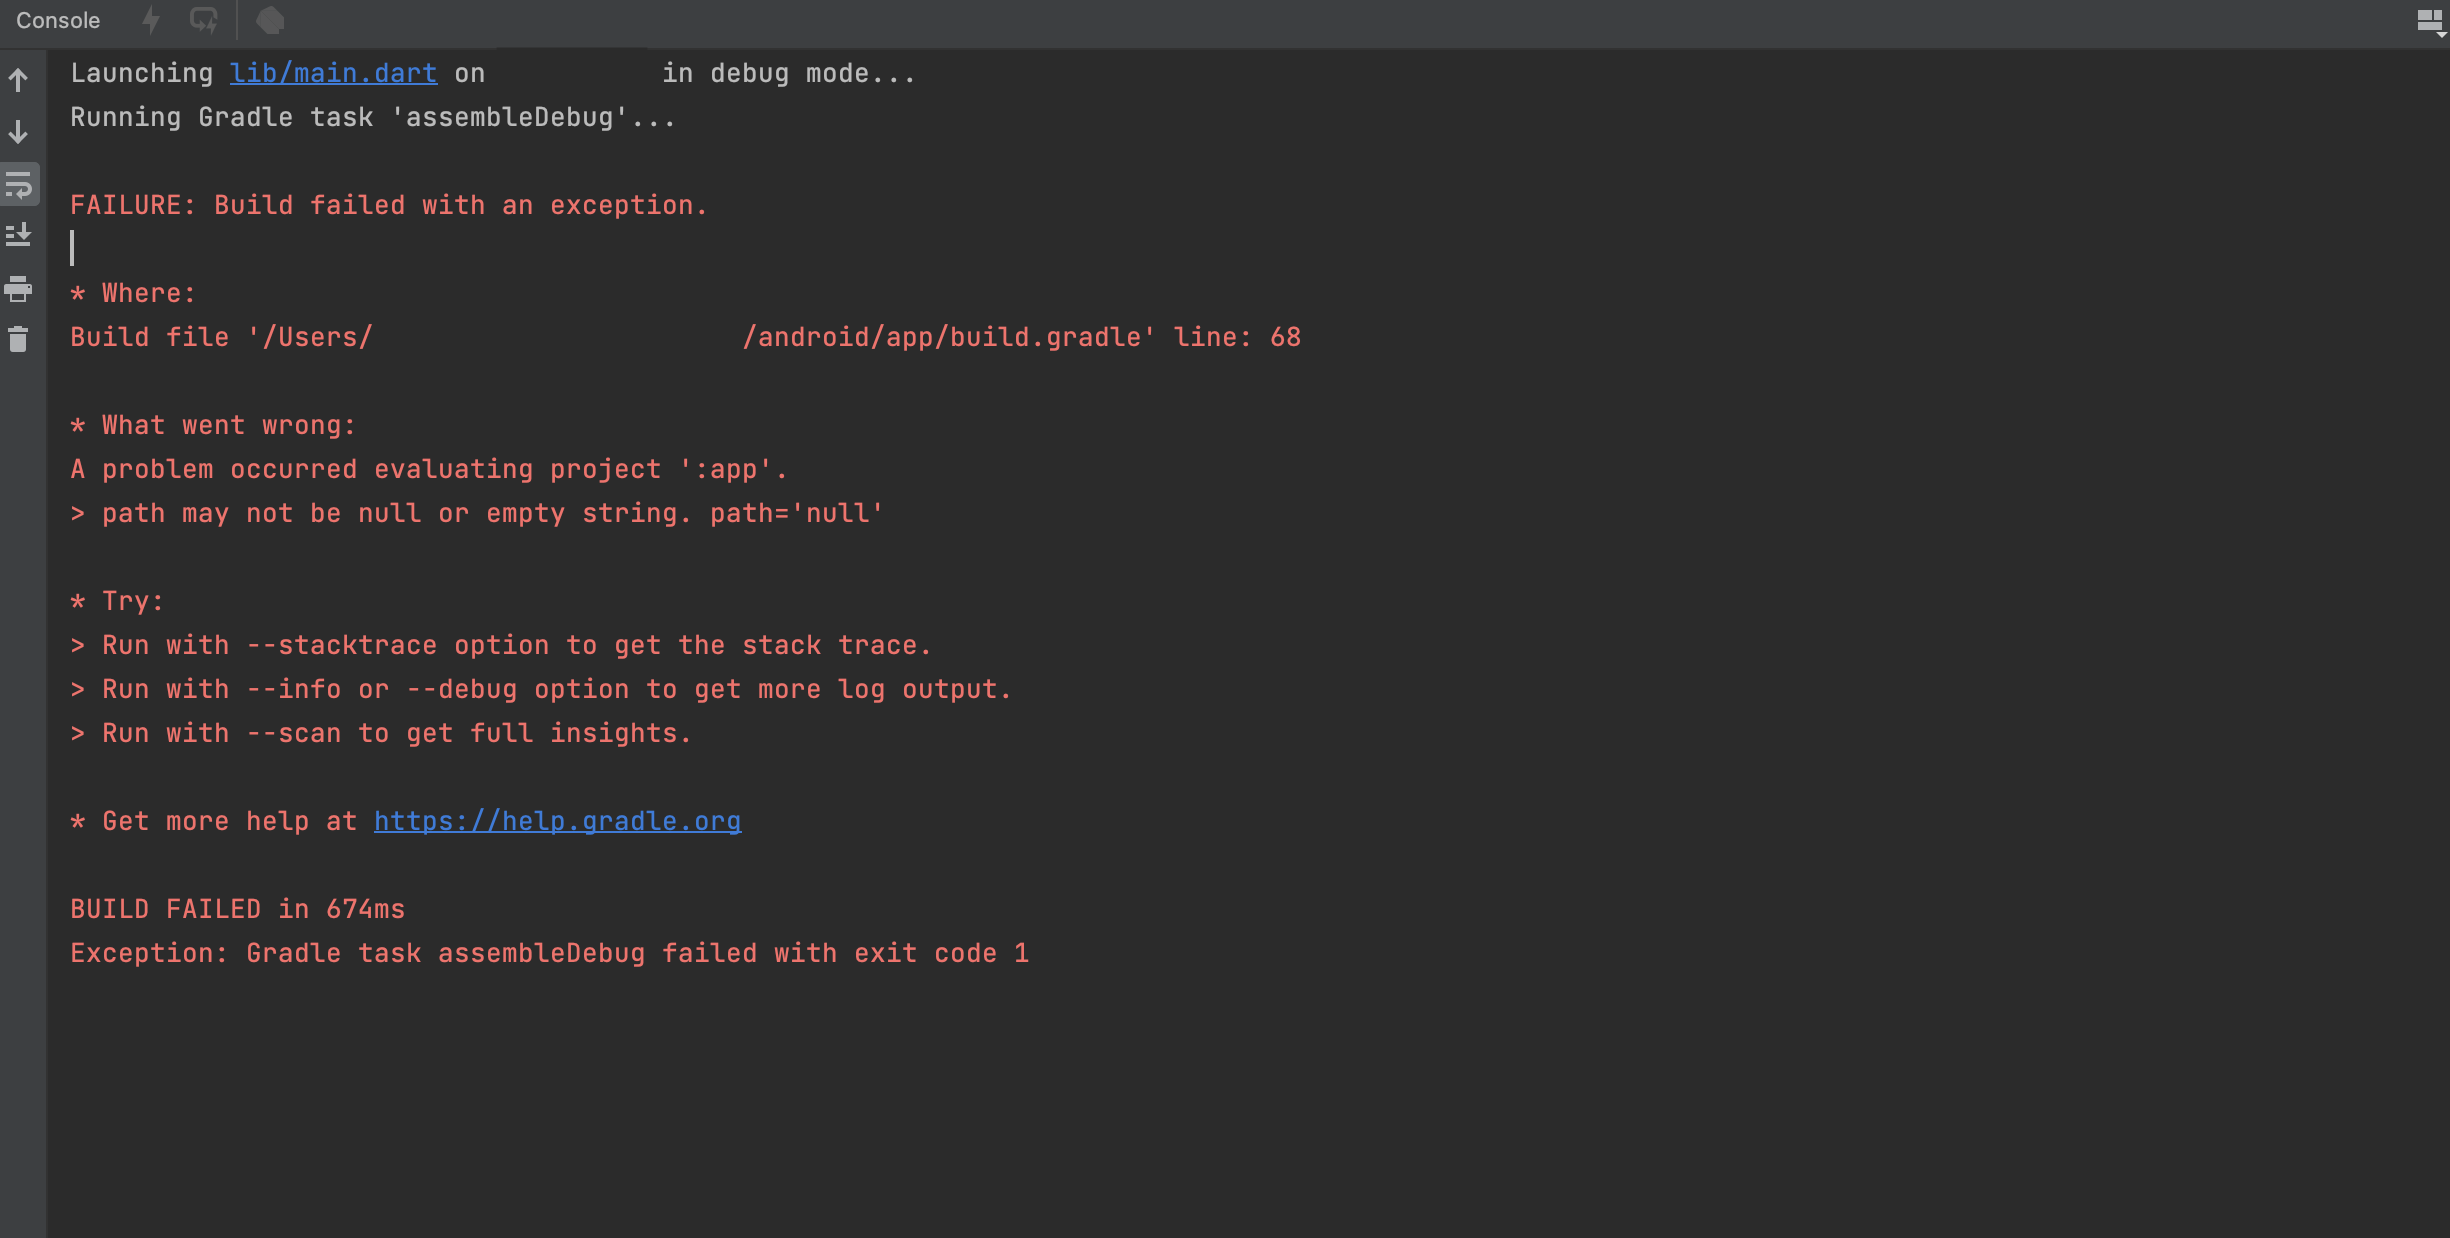2450x1238 pixels.
Task: Click the 'Run with --stacktrace' suggestion line
Action: tap(500, 645)
